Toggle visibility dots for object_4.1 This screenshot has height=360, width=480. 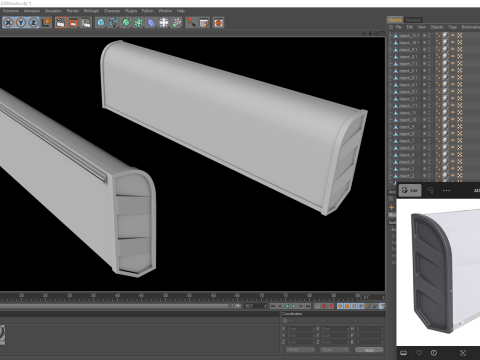(429, 85)
